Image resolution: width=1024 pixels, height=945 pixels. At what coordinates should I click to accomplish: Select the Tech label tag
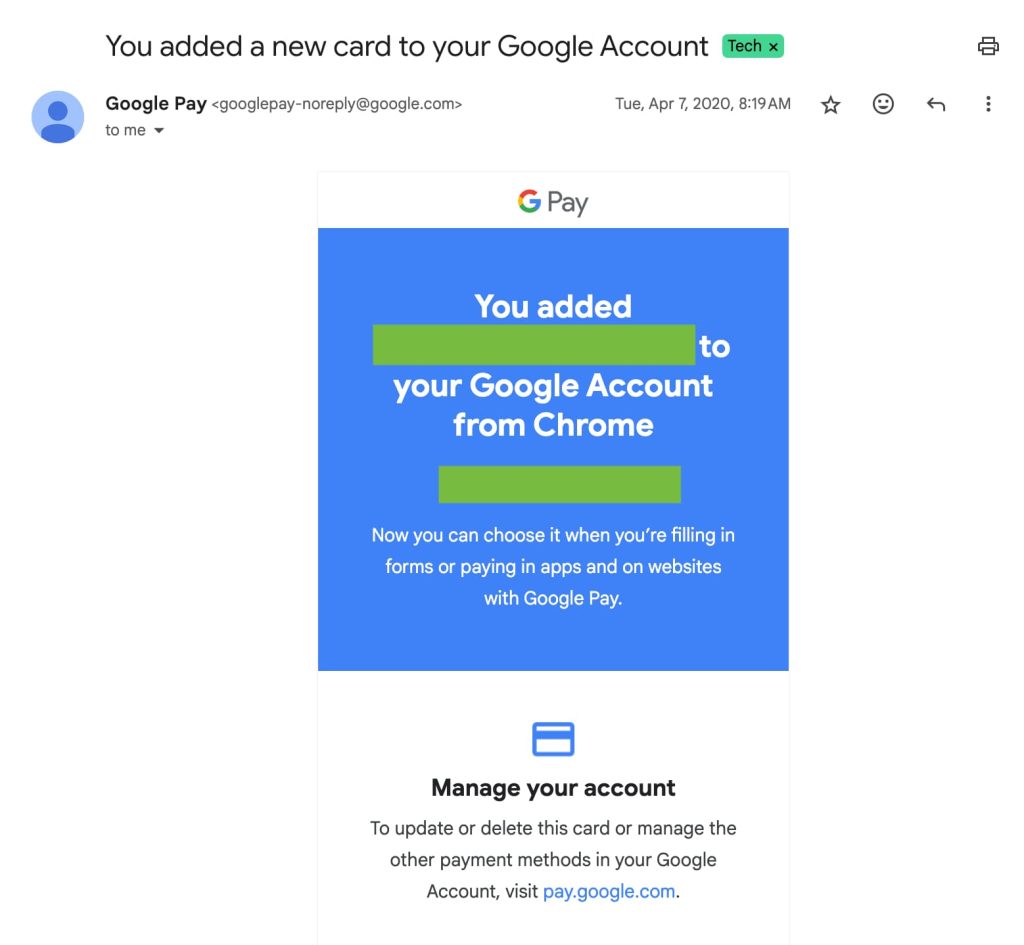(748, 46)
